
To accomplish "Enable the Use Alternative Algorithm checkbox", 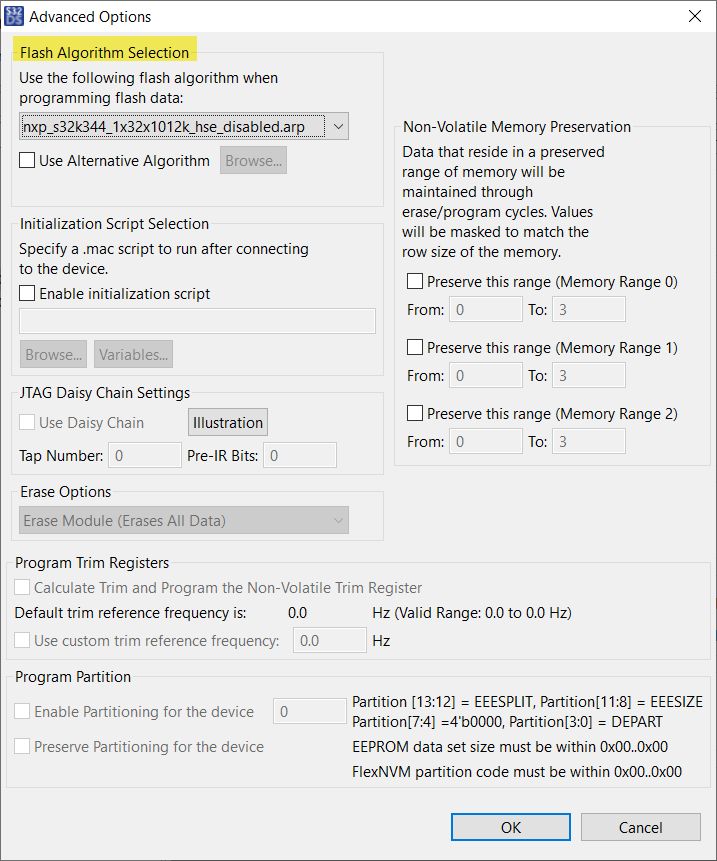I will (x=25, y=159).
